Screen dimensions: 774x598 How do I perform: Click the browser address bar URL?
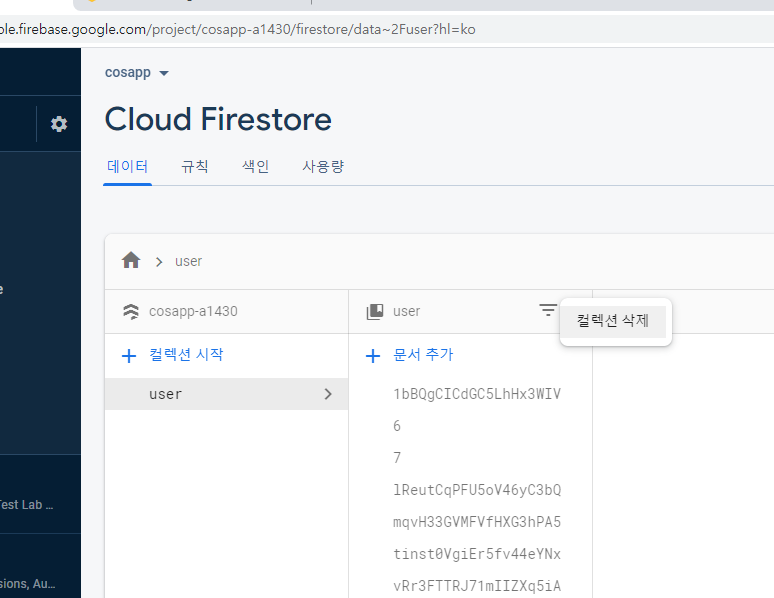[238, 29]
